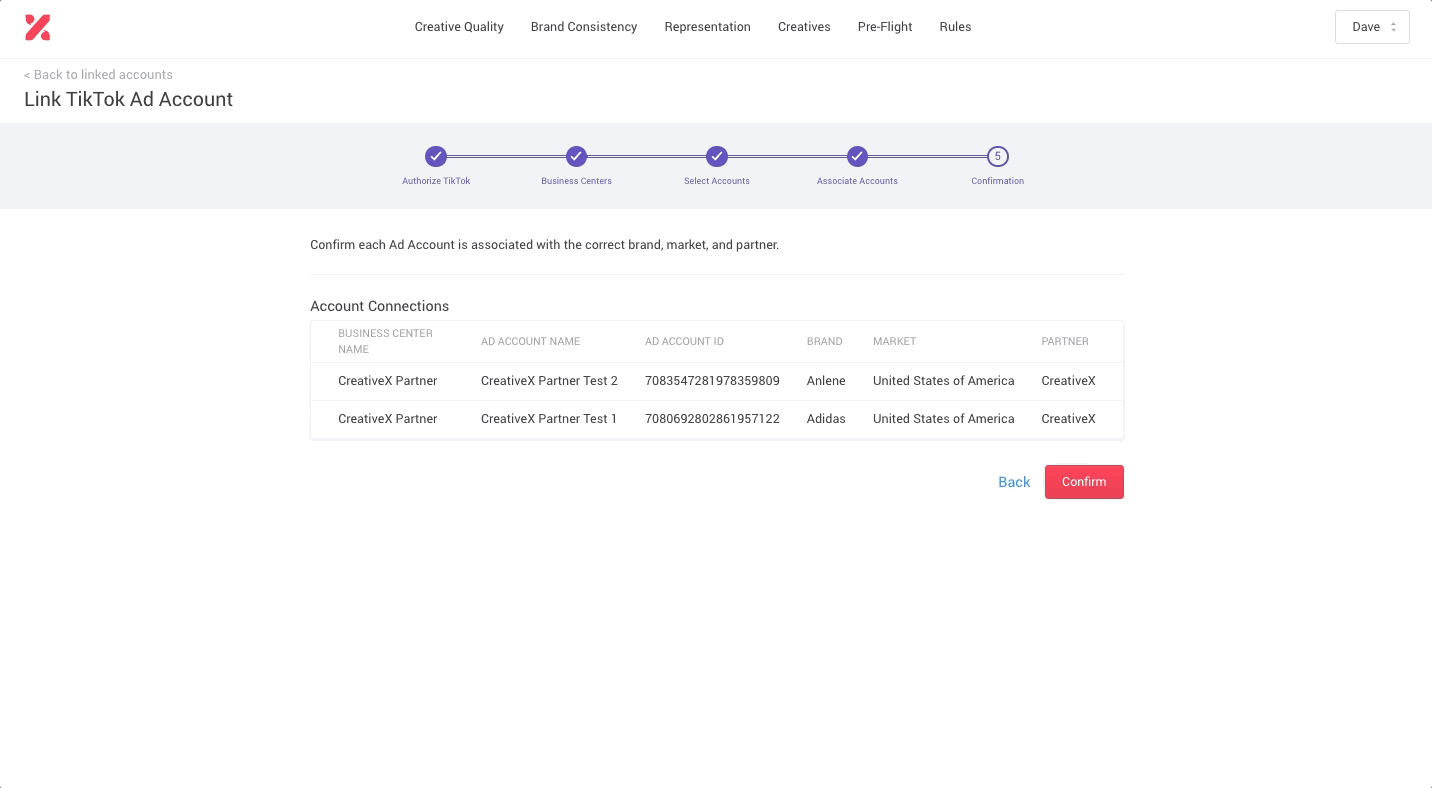This screenshot has width=1432, height=788.
Task: Select the Select Accounts step checkmark
Action: 717,156
